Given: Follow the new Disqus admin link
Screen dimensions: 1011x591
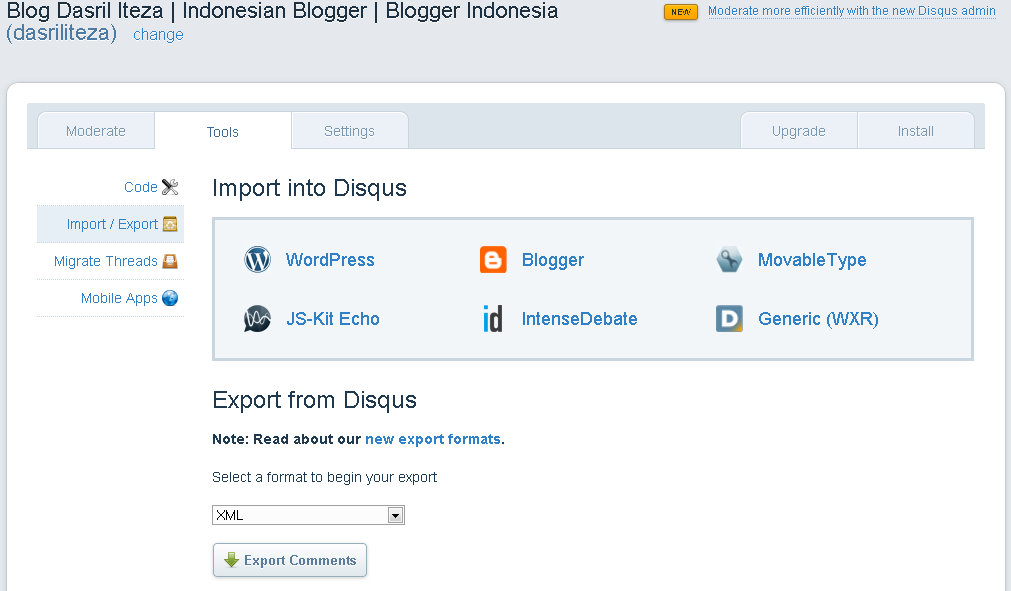Looking at the screenshot, I should (851, 10).
